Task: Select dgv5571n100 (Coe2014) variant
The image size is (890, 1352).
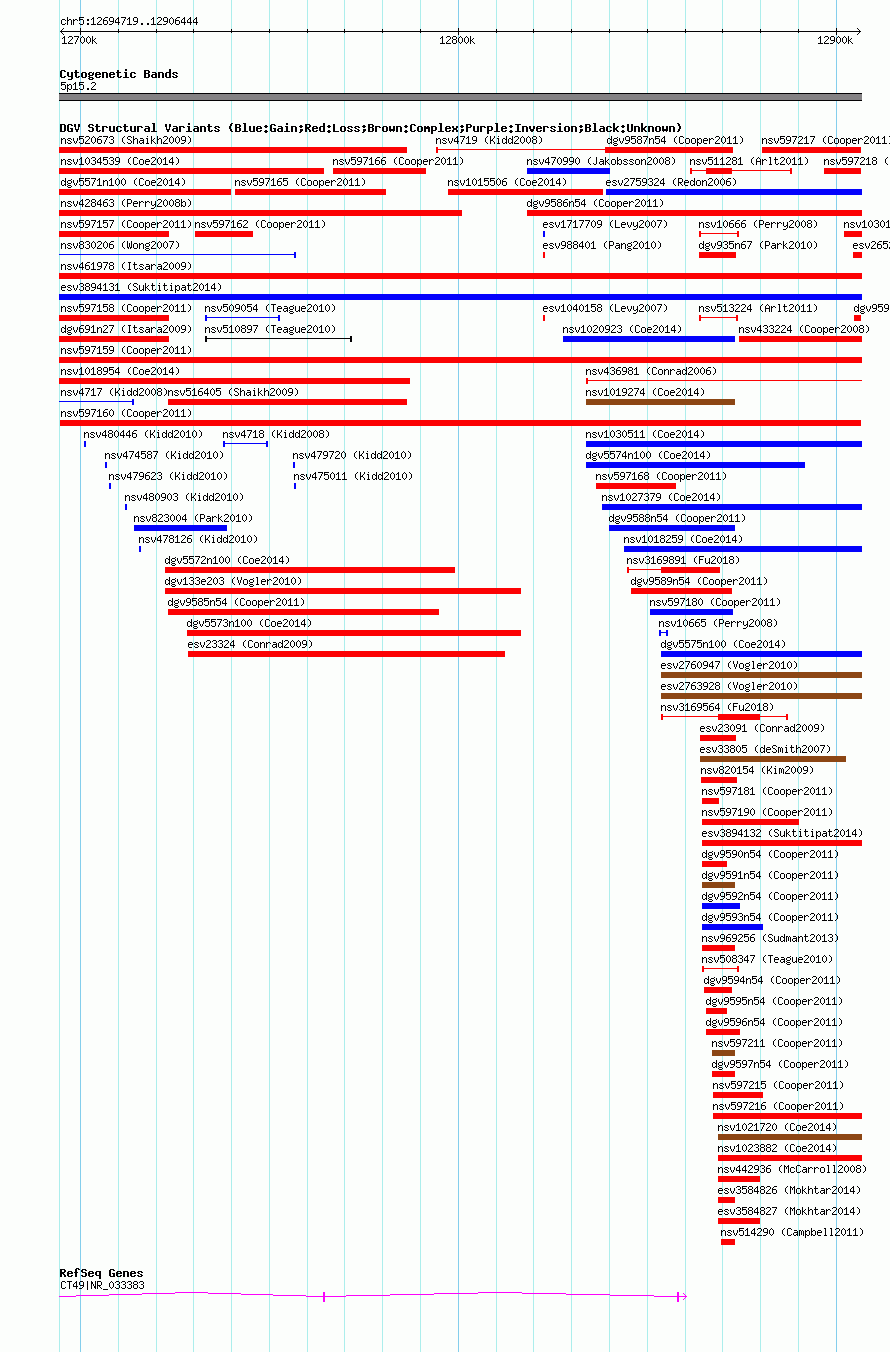Action: [x=145, y=192]
